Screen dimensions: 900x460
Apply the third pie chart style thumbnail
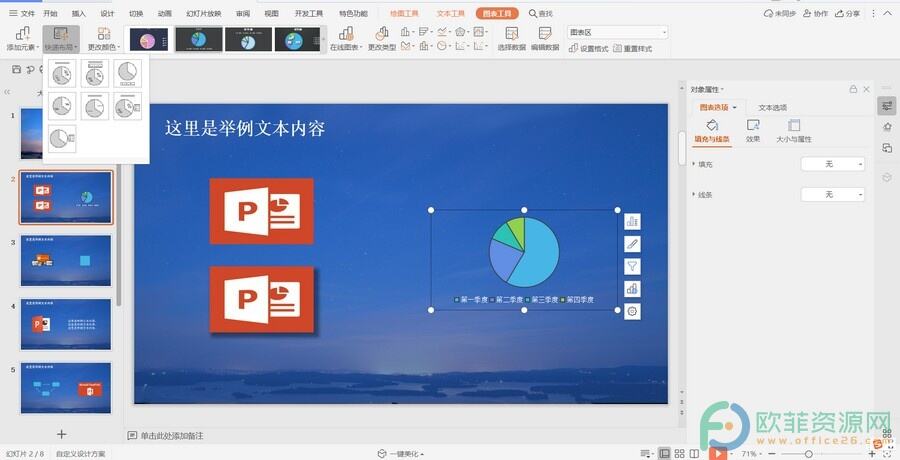point(249,40)
